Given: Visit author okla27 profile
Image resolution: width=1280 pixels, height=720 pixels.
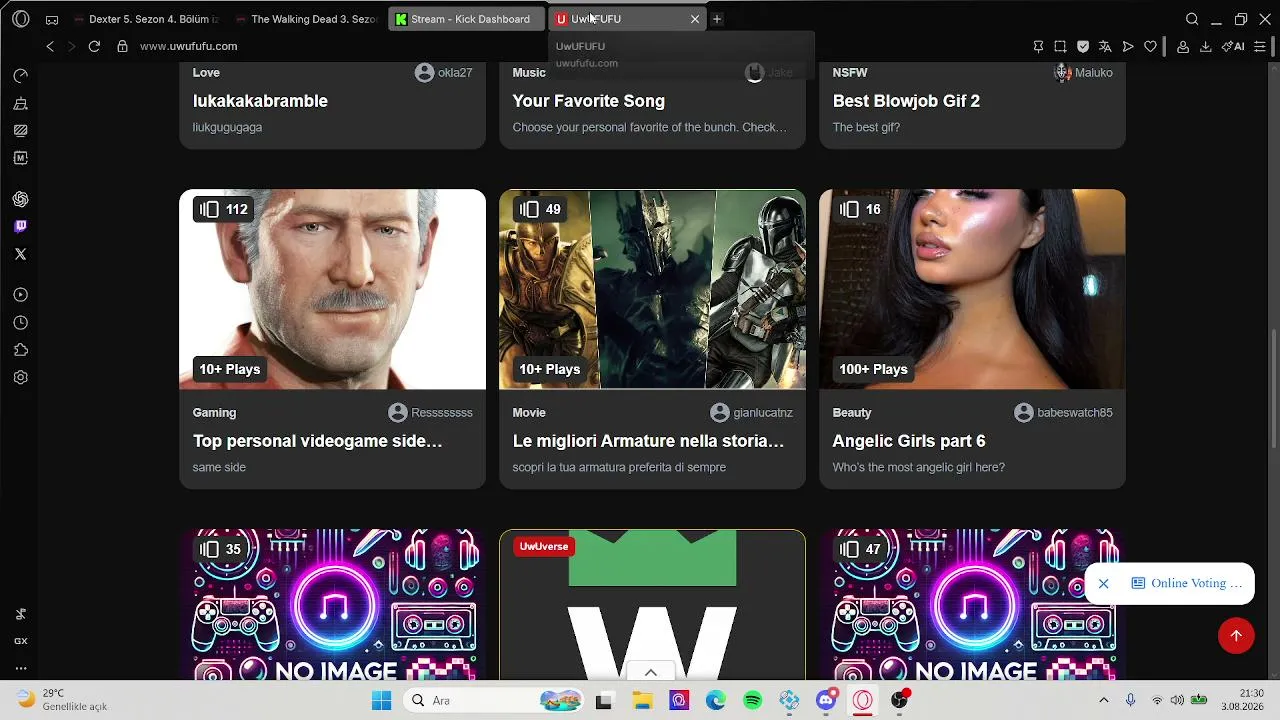Looking at the screenshot, I should click(444, 73).
